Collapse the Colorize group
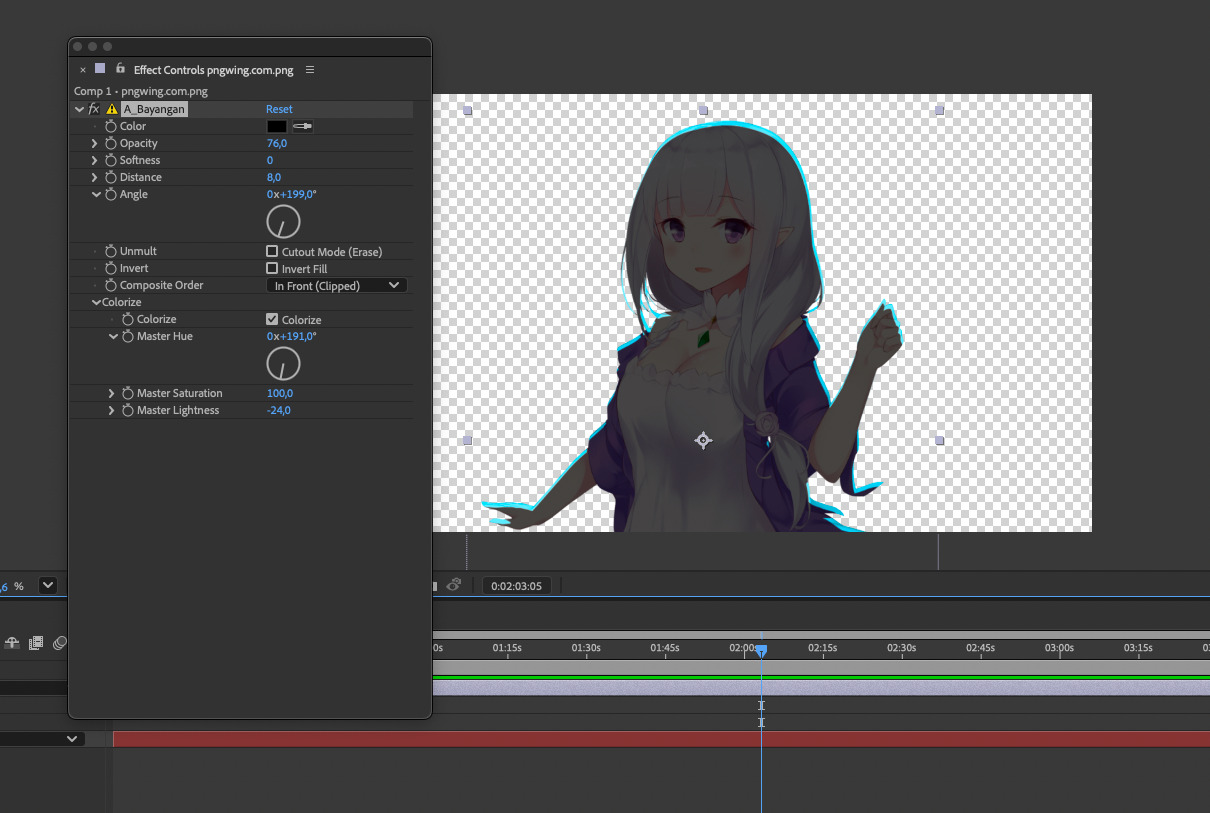Viewport: 1210px width, 813px height. (x=96, y=303)
